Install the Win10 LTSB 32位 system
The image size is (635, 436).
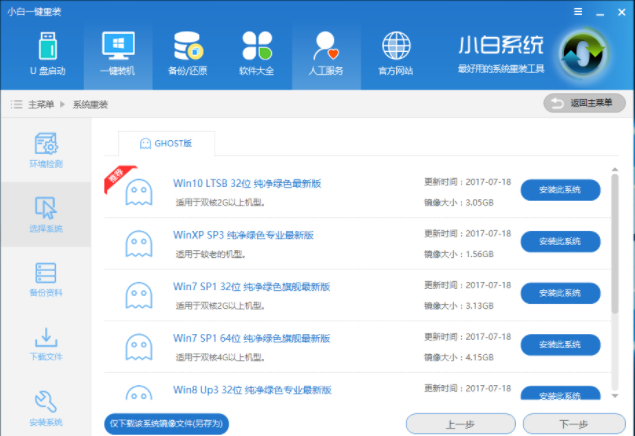coord(560,190)
